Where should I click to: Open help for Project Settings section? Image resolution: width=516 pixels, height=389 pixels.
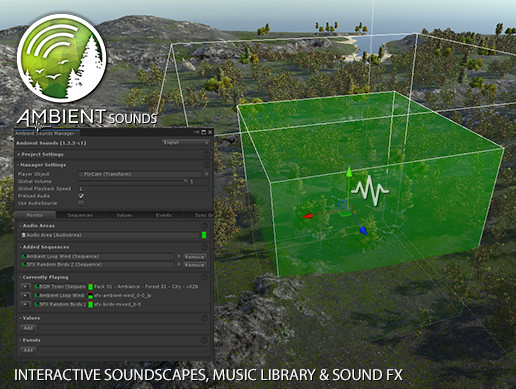pyautogui.click(x=207, y=154)
